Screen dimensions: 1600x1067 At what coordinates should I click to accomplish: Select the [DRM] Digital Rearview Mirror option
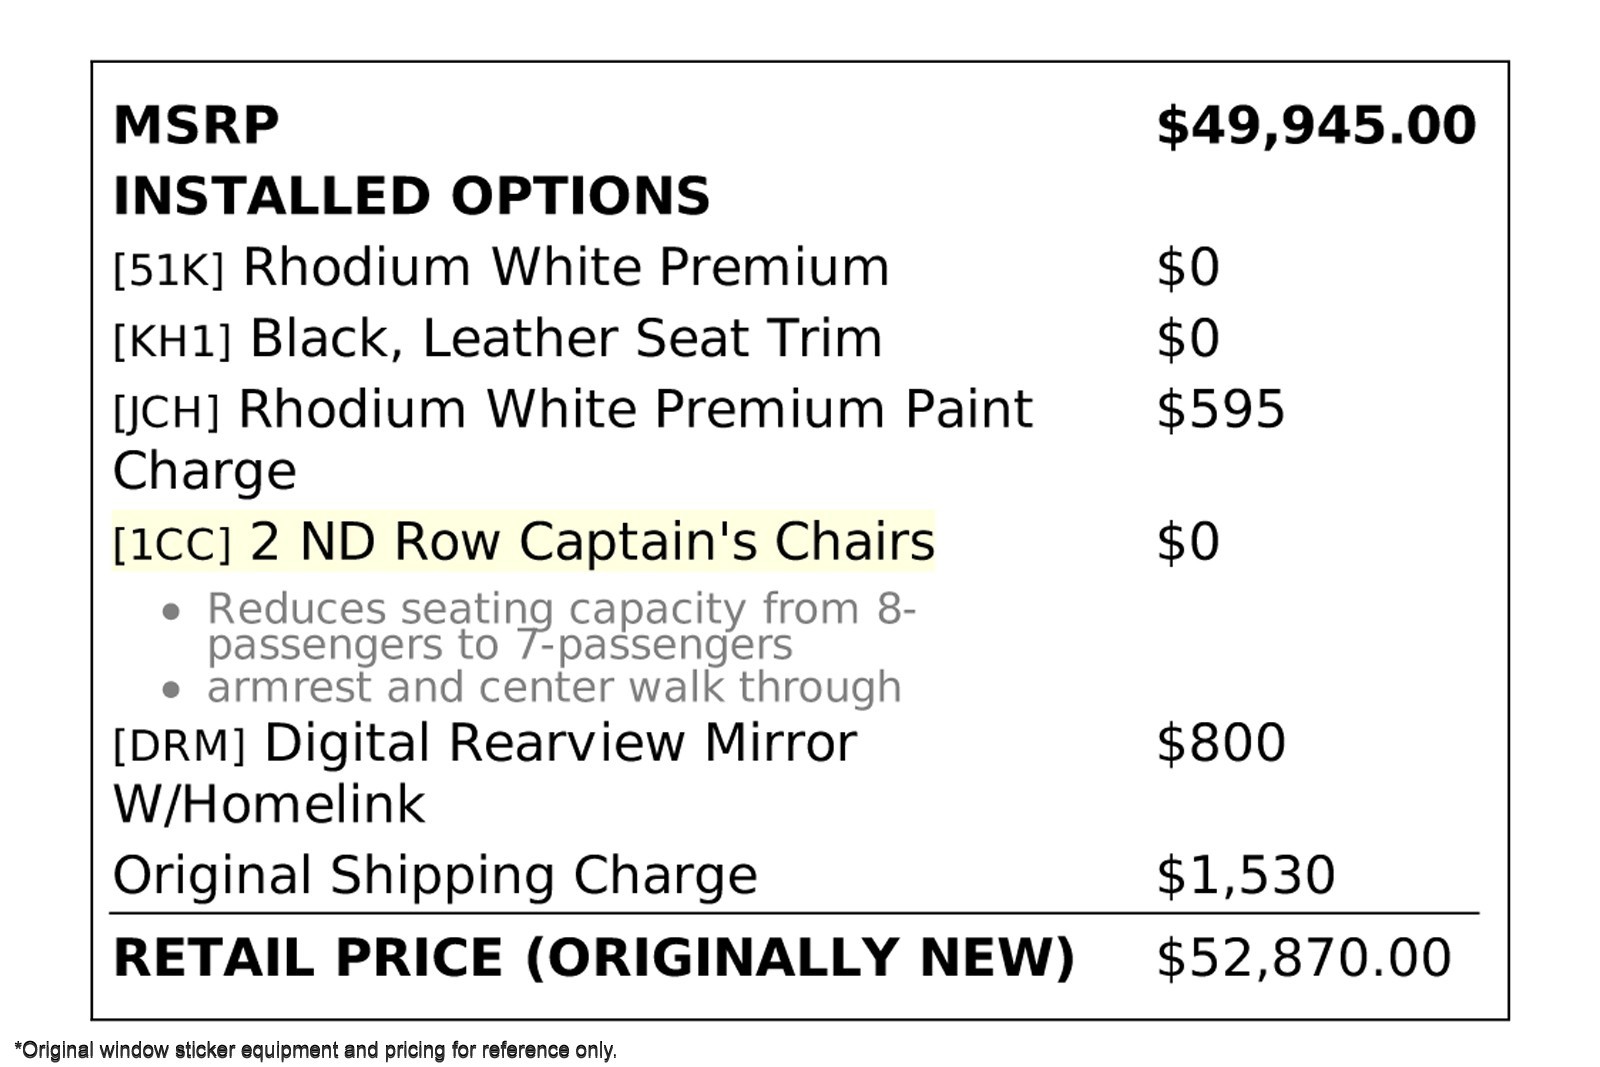[x=485, y=744]
